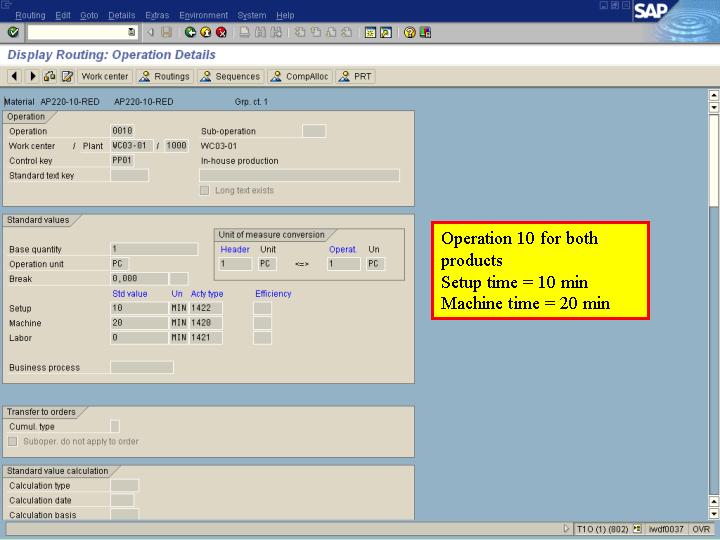Click the status bar system info icon
Screen dimensions: 720x540
637,529
